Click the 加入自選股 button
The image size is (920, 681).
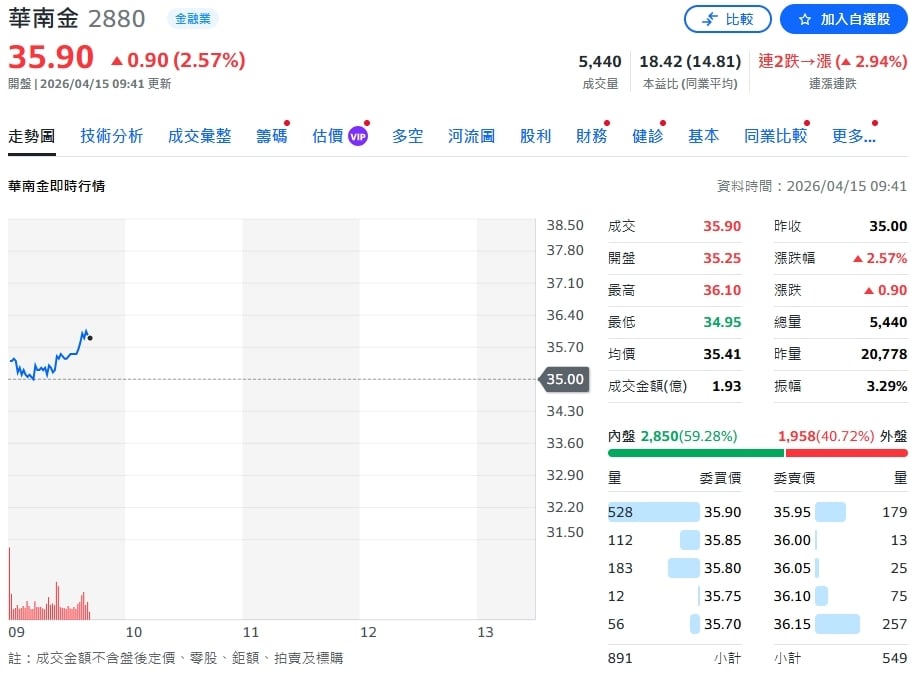pos(843,18)
